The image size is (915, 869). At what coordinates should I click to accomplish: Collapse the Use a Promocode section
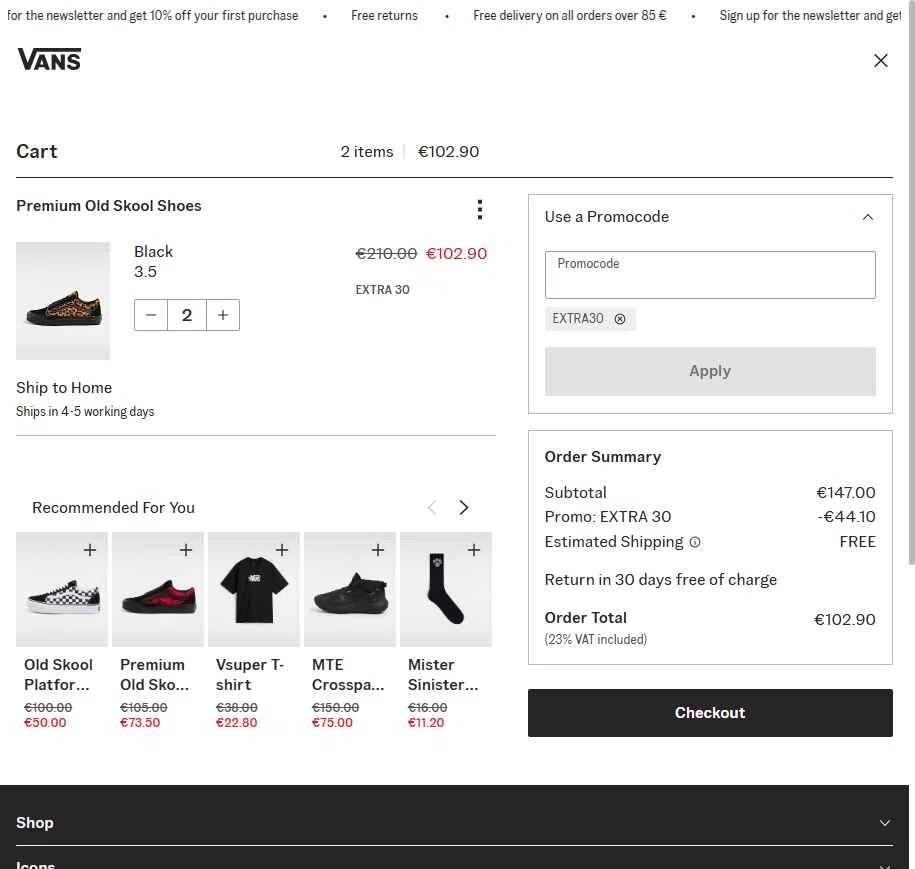coord(868,217)
